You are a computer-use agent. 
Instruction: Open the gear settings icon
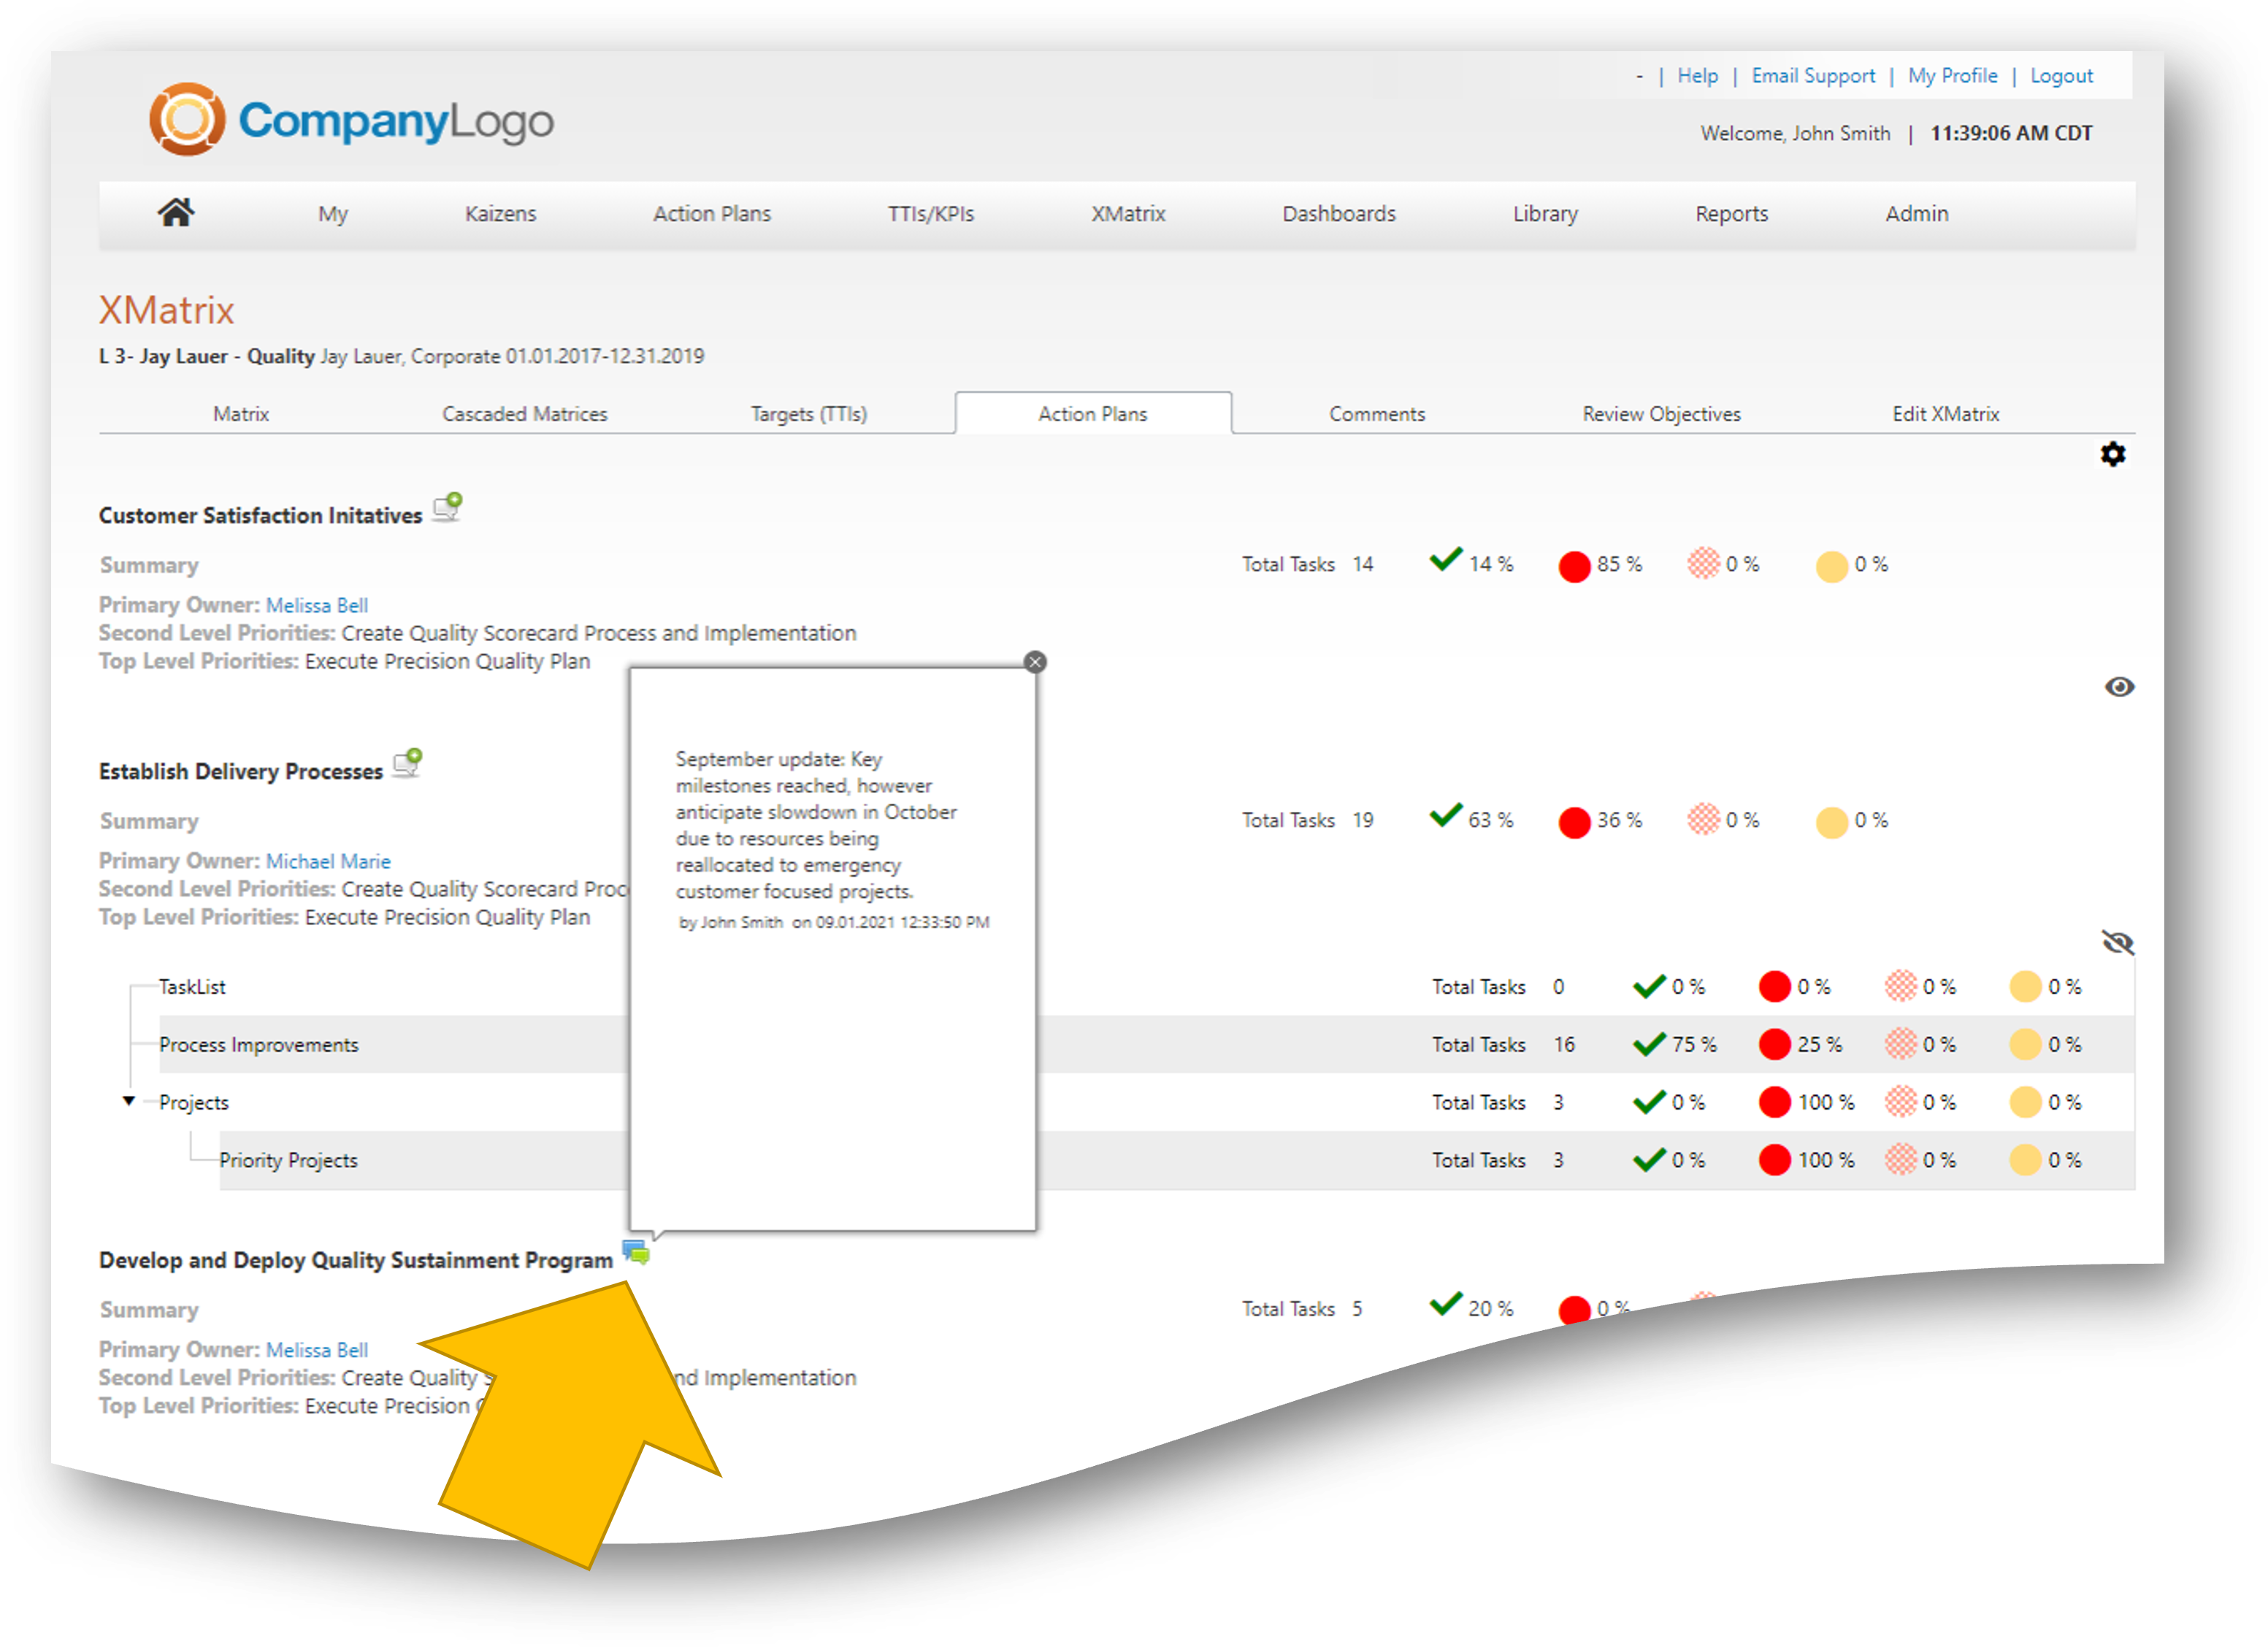2112,455
